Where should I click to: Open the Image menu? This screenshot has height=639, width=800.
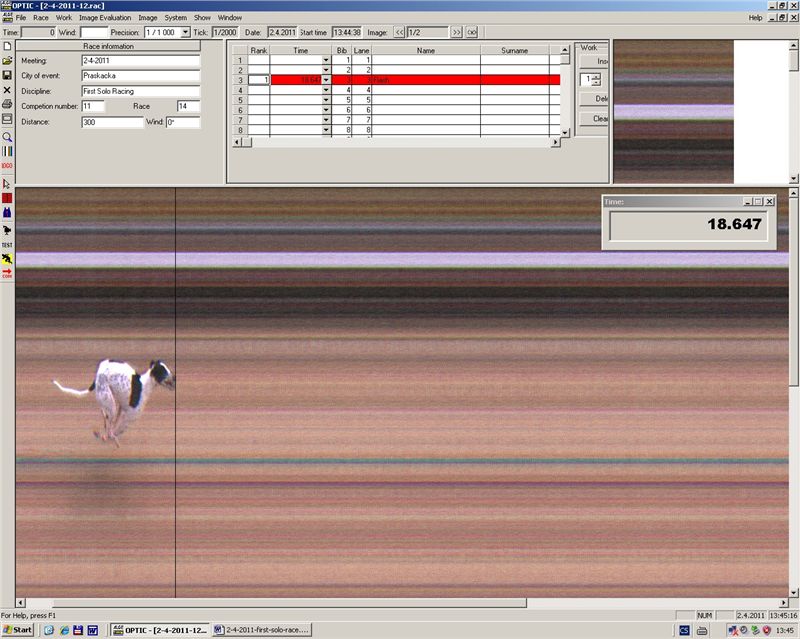[148, 18]
